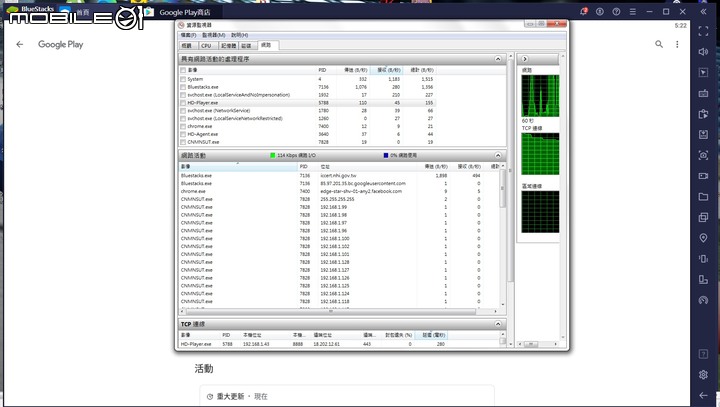Check svchost.exe (LocalServiceNetworkRestricted) checkbox
The height and width of the screenshot is (407, 720).
coord(183,119)
